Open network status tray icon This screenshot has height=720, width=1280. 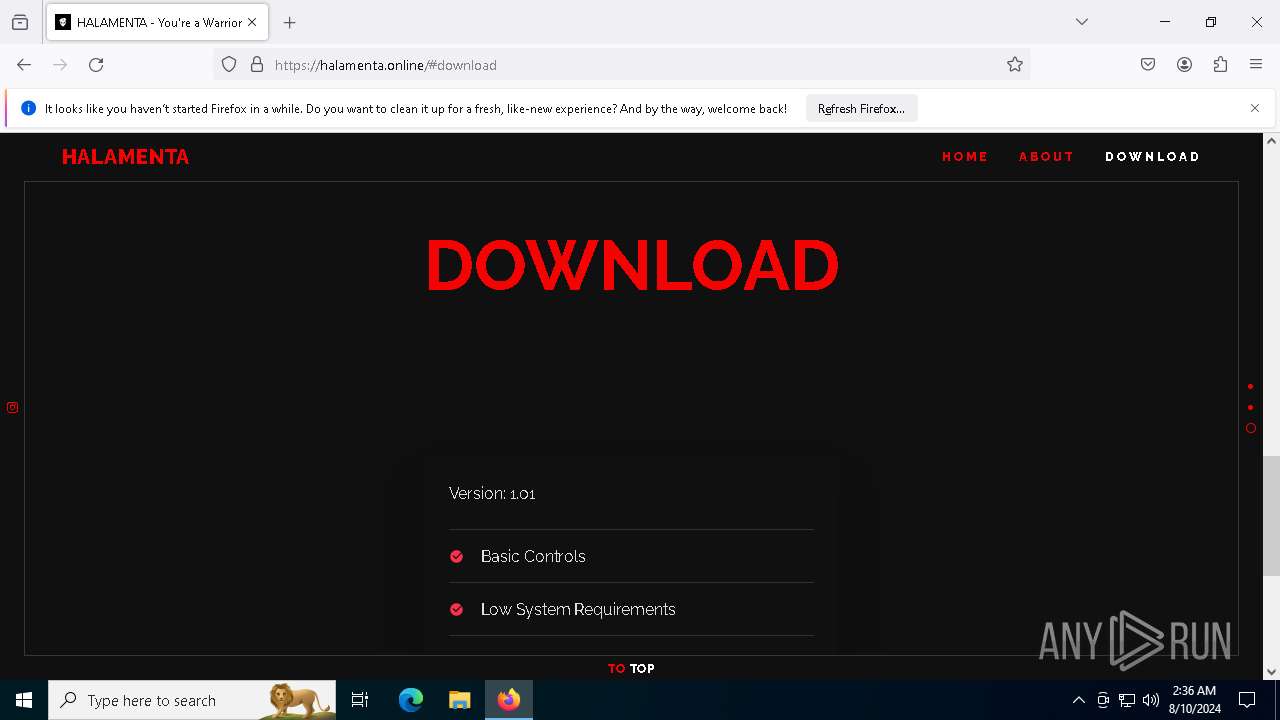pos(1127,700)
